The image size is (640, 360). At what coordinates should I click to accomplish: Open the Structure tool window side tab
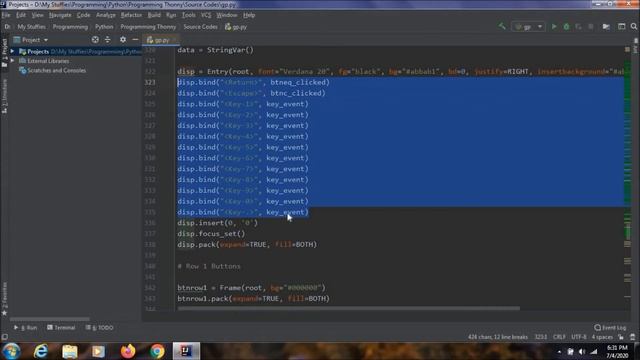pyautogui.click(x=4, y=96)
